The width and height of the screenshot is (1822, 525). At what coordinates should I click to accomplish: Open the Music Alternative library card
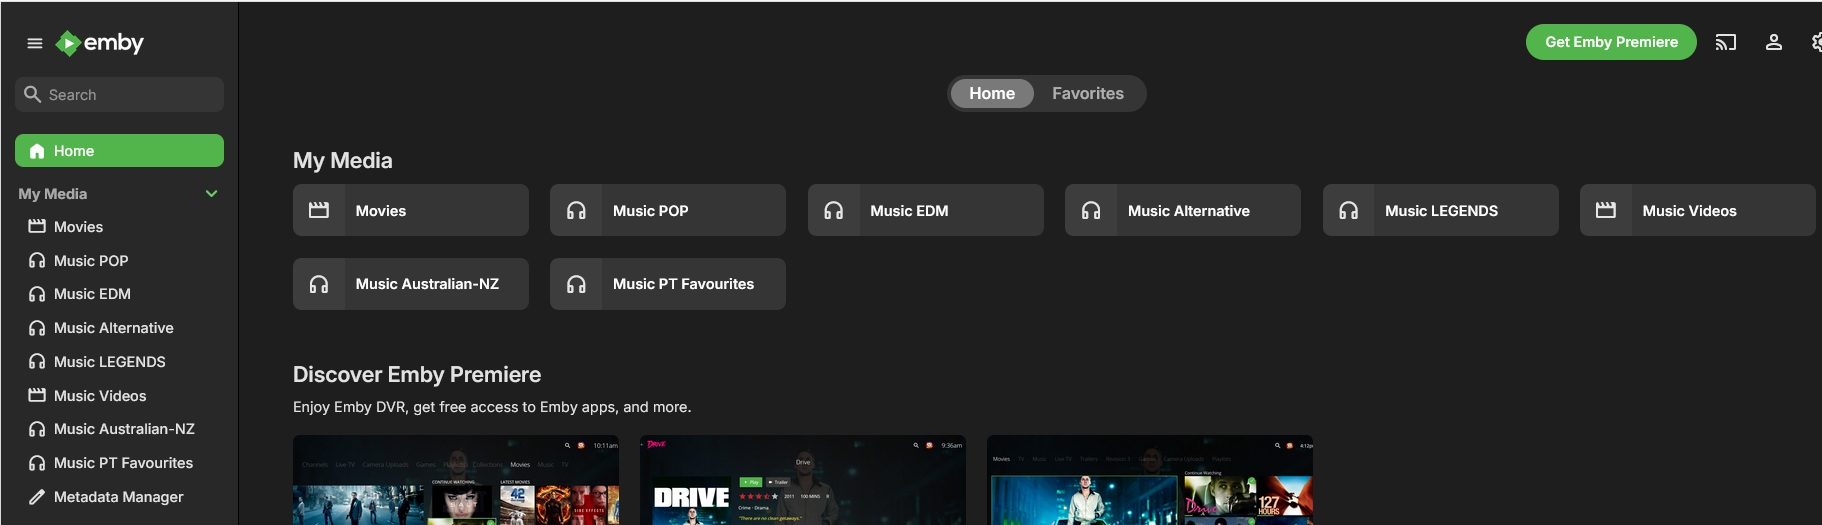[x=1183, y=210]
